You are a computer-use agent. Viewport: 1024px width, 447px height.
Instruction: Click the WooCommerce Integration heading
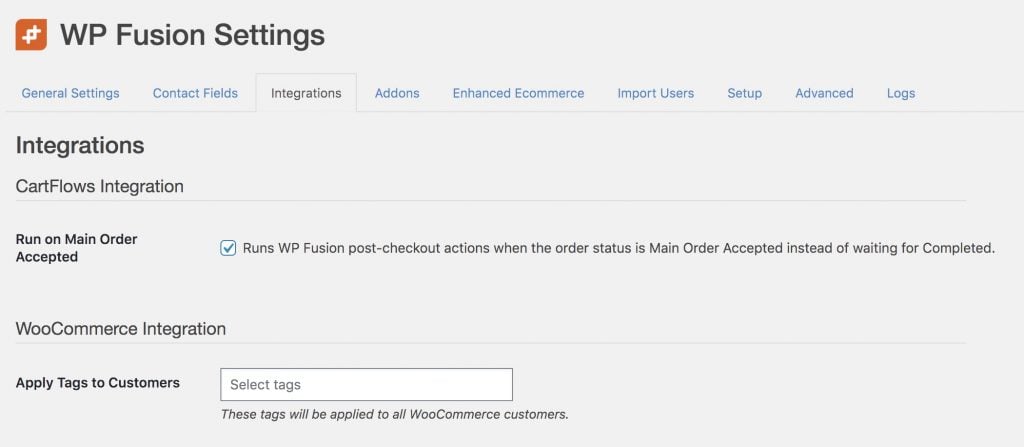click(x=121, y=329)
